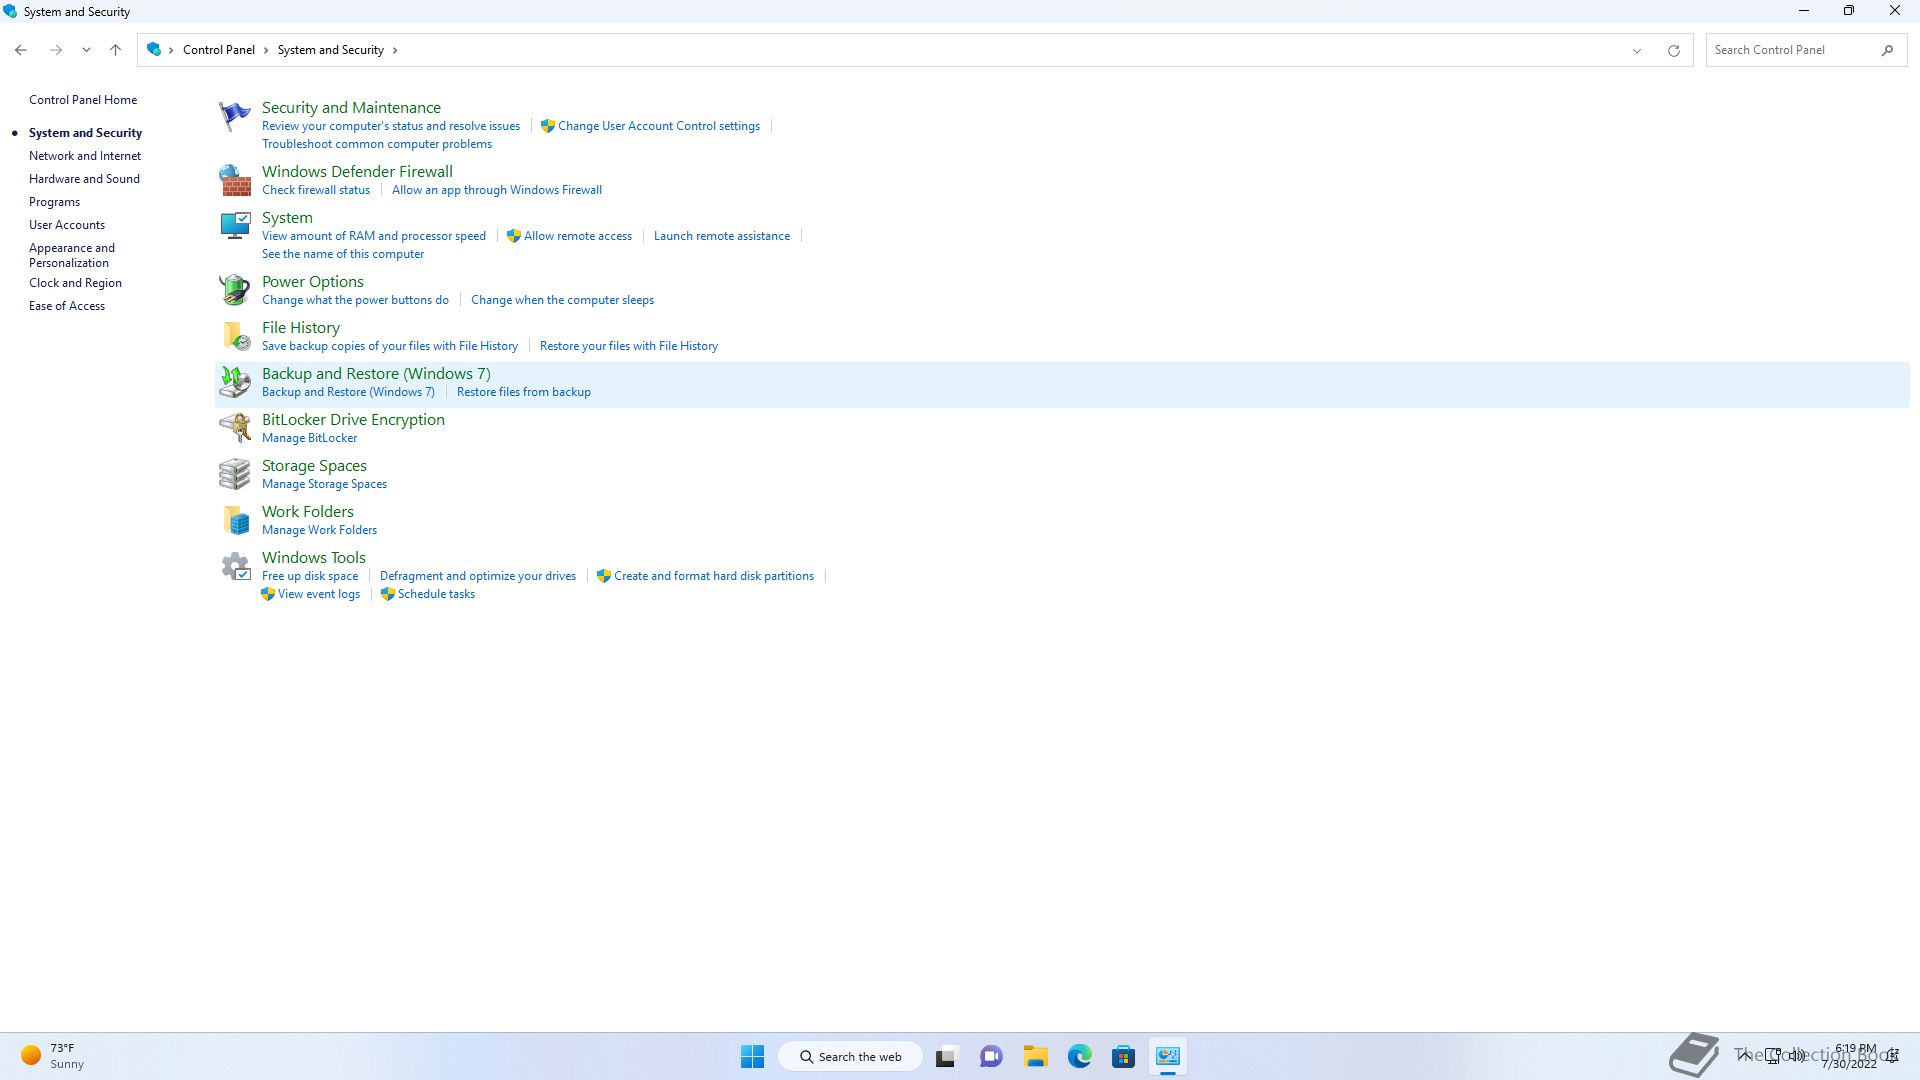The image size is (1920, 1080).
Task: Open the Security and Maintenance heading
Action: click(x=351, y=107)
